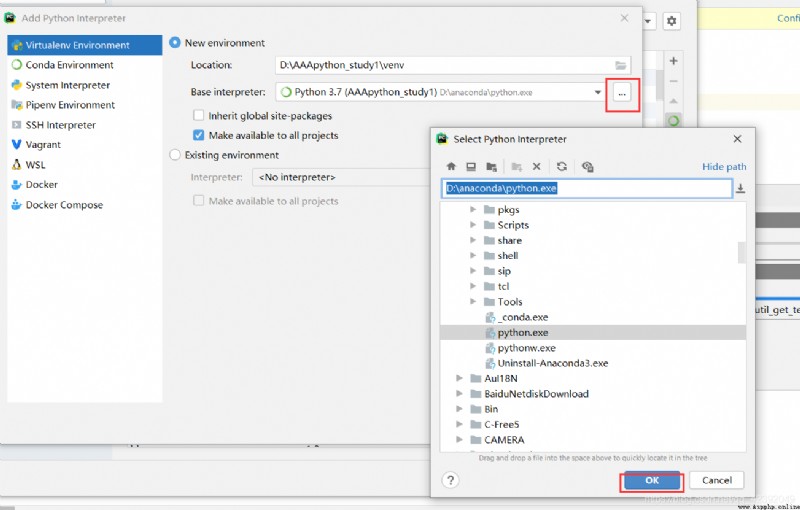Browse folder icon in Location field
This screenshot has height=510, width=800.
[620, 65]
